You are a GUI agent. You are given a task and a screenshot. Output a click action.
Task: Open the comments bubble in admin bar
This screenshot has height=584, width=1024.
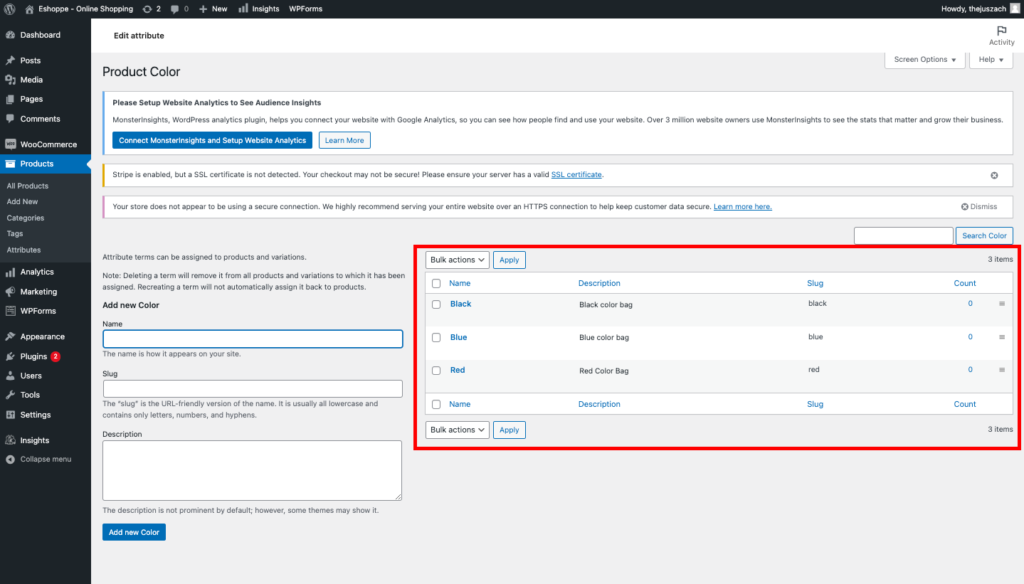coord(174,9)
